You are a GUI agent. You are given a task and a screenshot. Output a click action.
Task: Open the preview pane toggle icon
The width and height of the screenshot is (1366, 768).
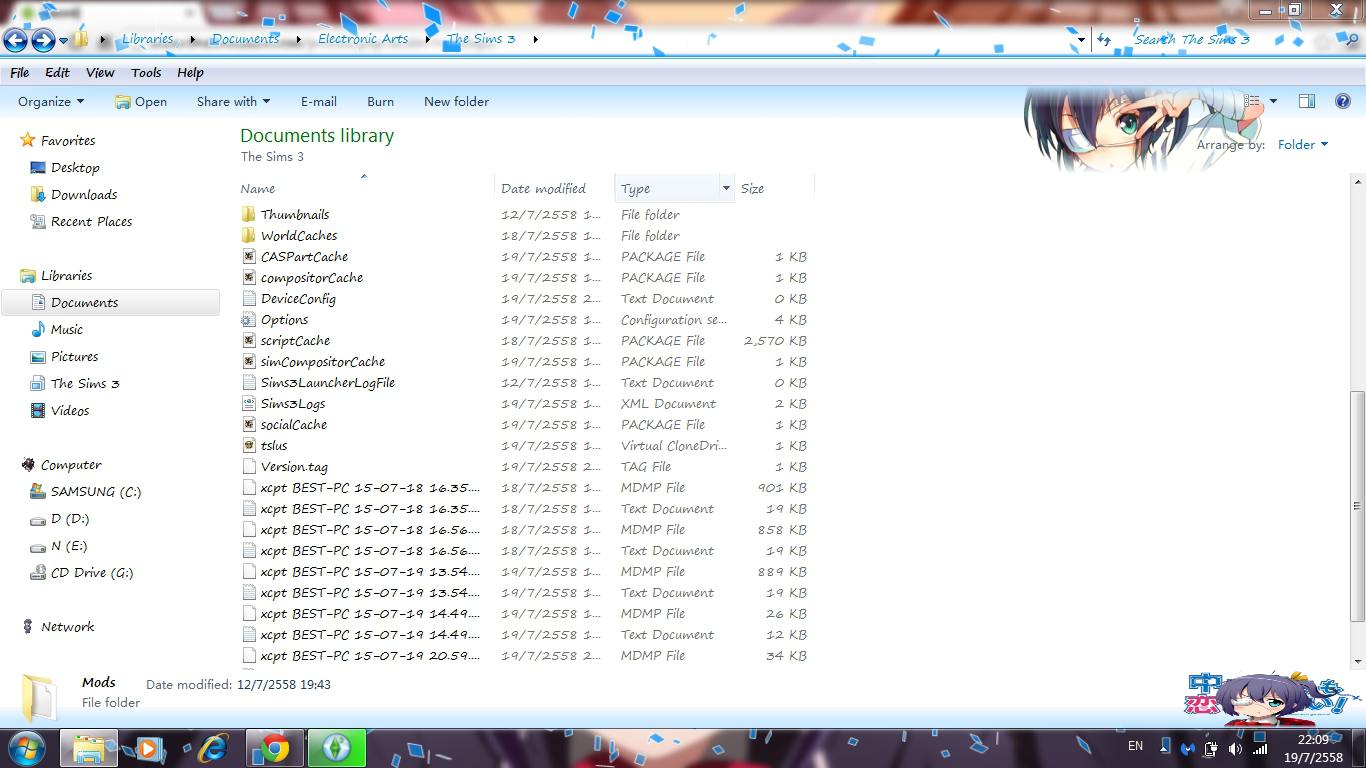[x=1306, y=101]
